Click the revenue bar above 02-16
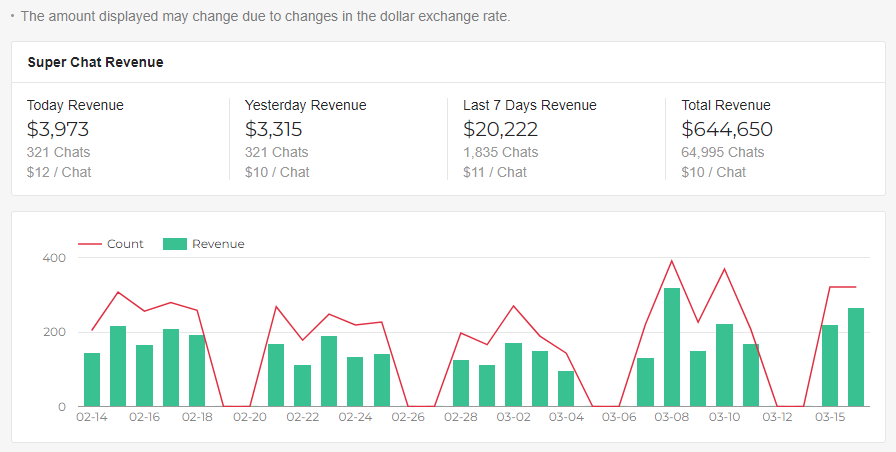This screenshot has height=452, width=896. tap(145, 376)
